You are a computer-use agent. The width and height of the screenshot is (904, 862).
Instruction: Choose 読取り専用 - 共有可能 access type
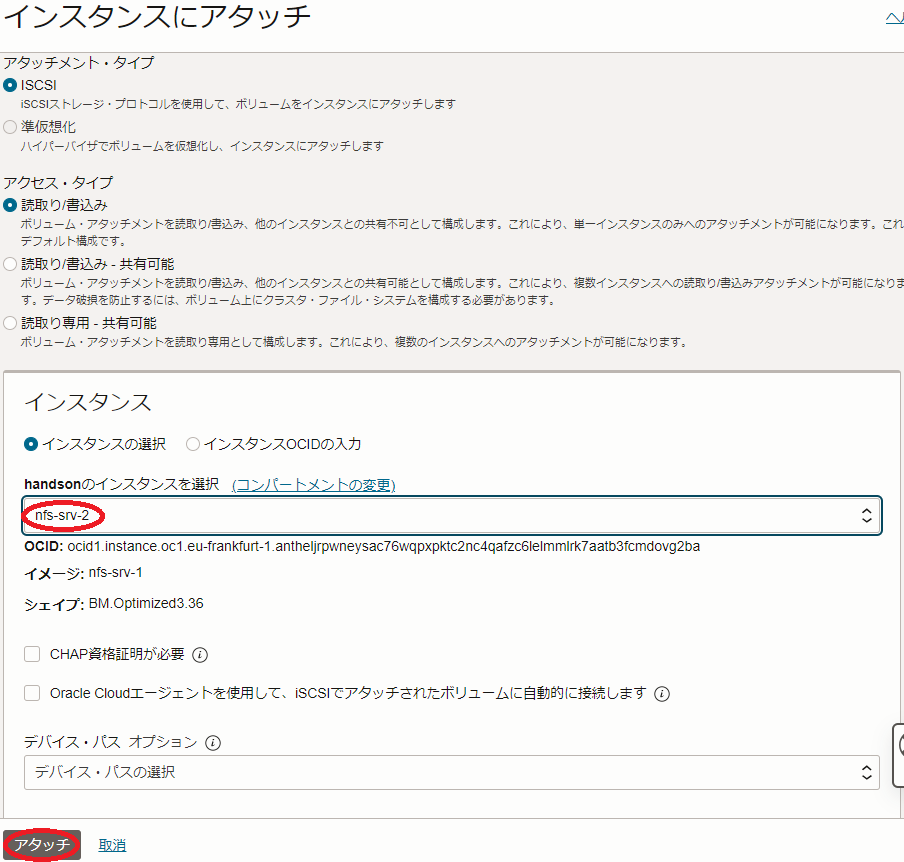click(x=11, y=323)
